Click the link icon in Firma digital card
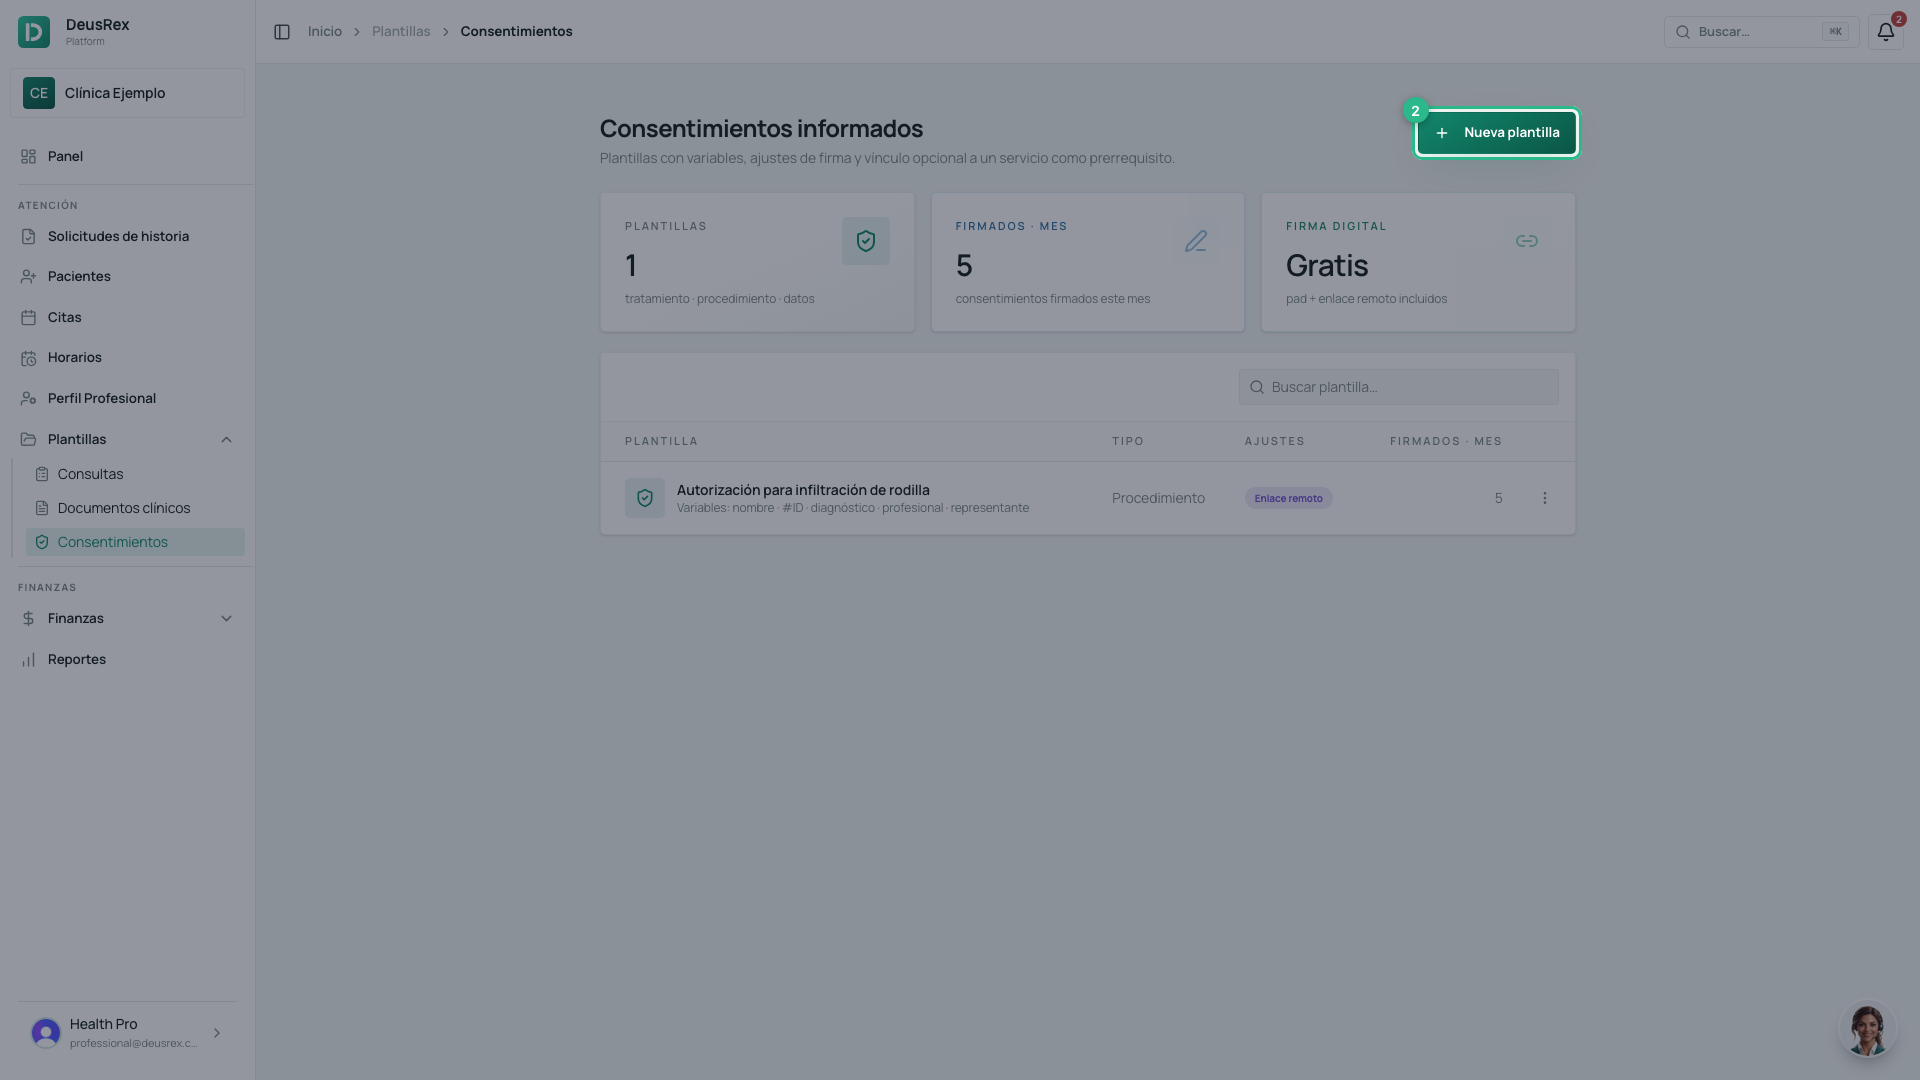Viewport: 1920px width, 1080px height. pos(1526,241)
